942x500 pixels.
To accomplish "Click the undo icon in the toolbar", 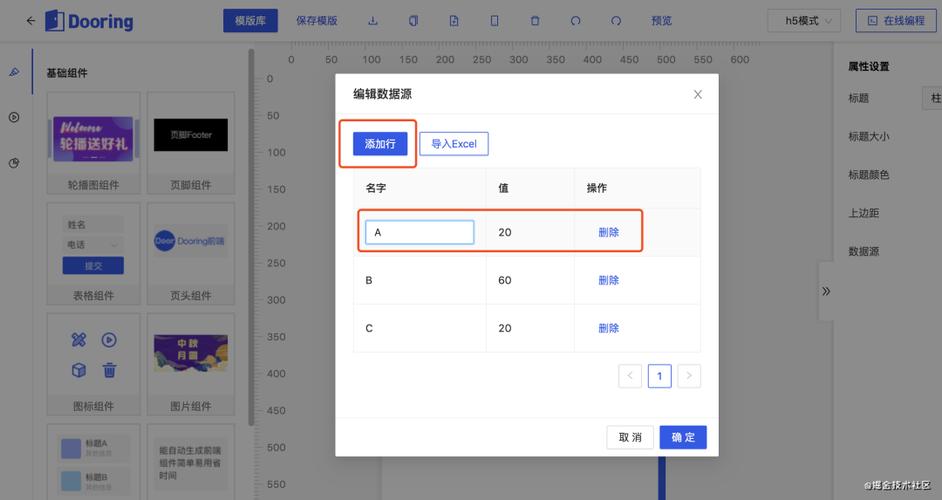I will [x=576, y=21].
